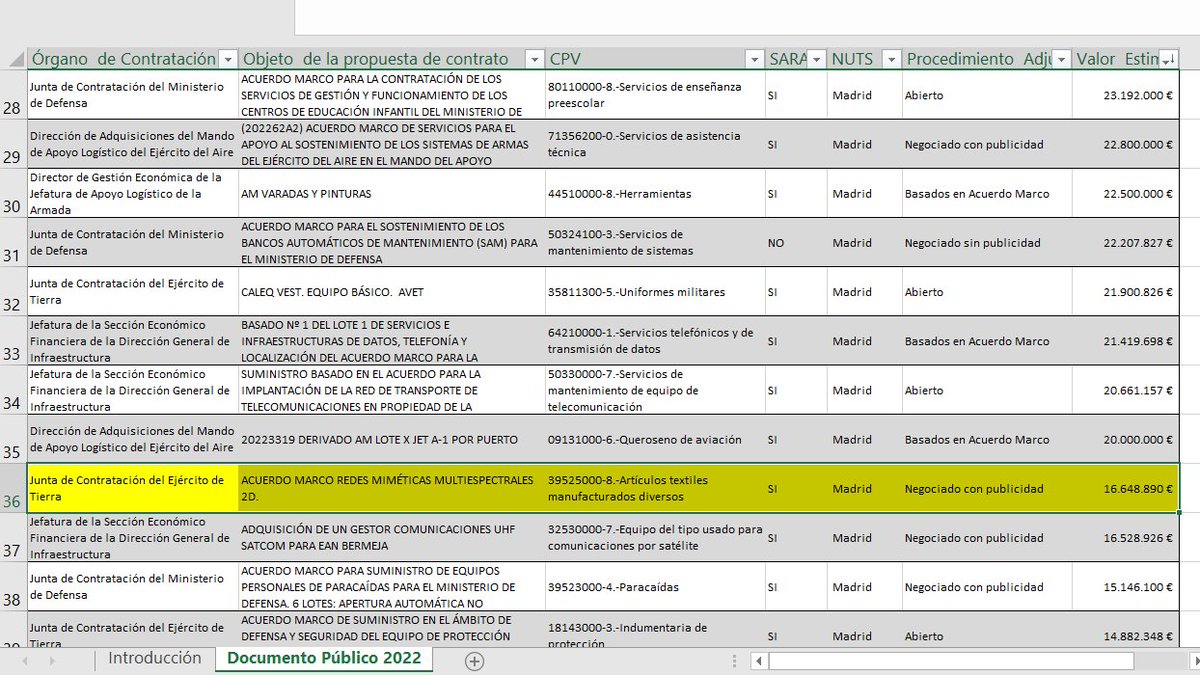
Task: Select row header 37
Action: 12,537
